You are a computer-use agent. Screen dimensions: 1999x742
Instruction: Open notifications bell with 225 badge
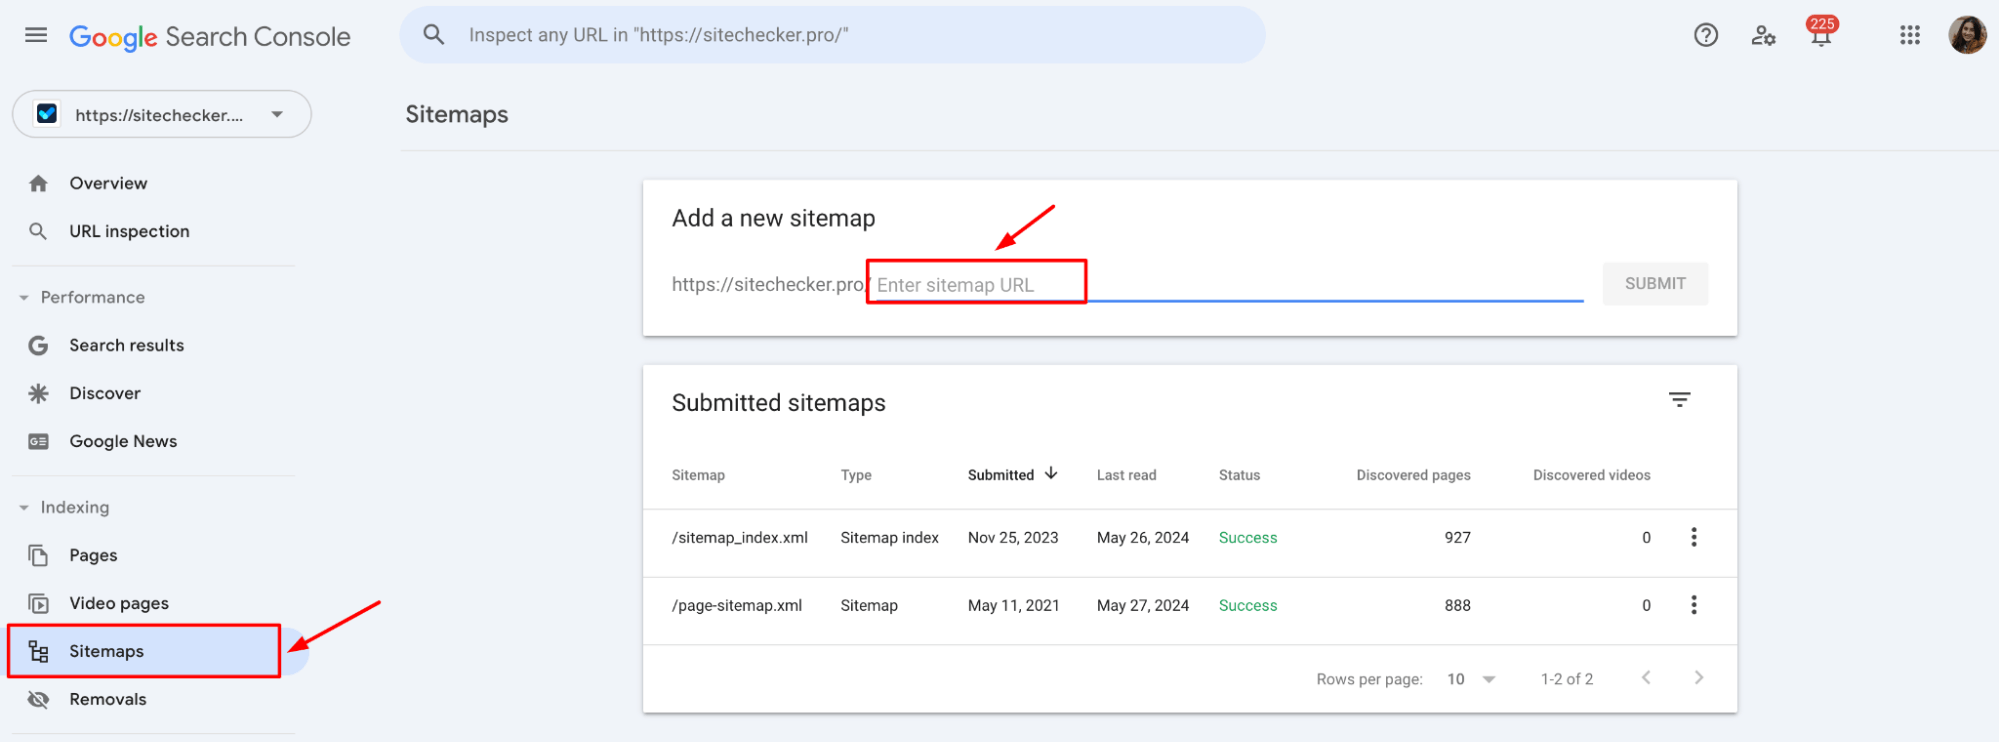click(x=1821, y=32)
